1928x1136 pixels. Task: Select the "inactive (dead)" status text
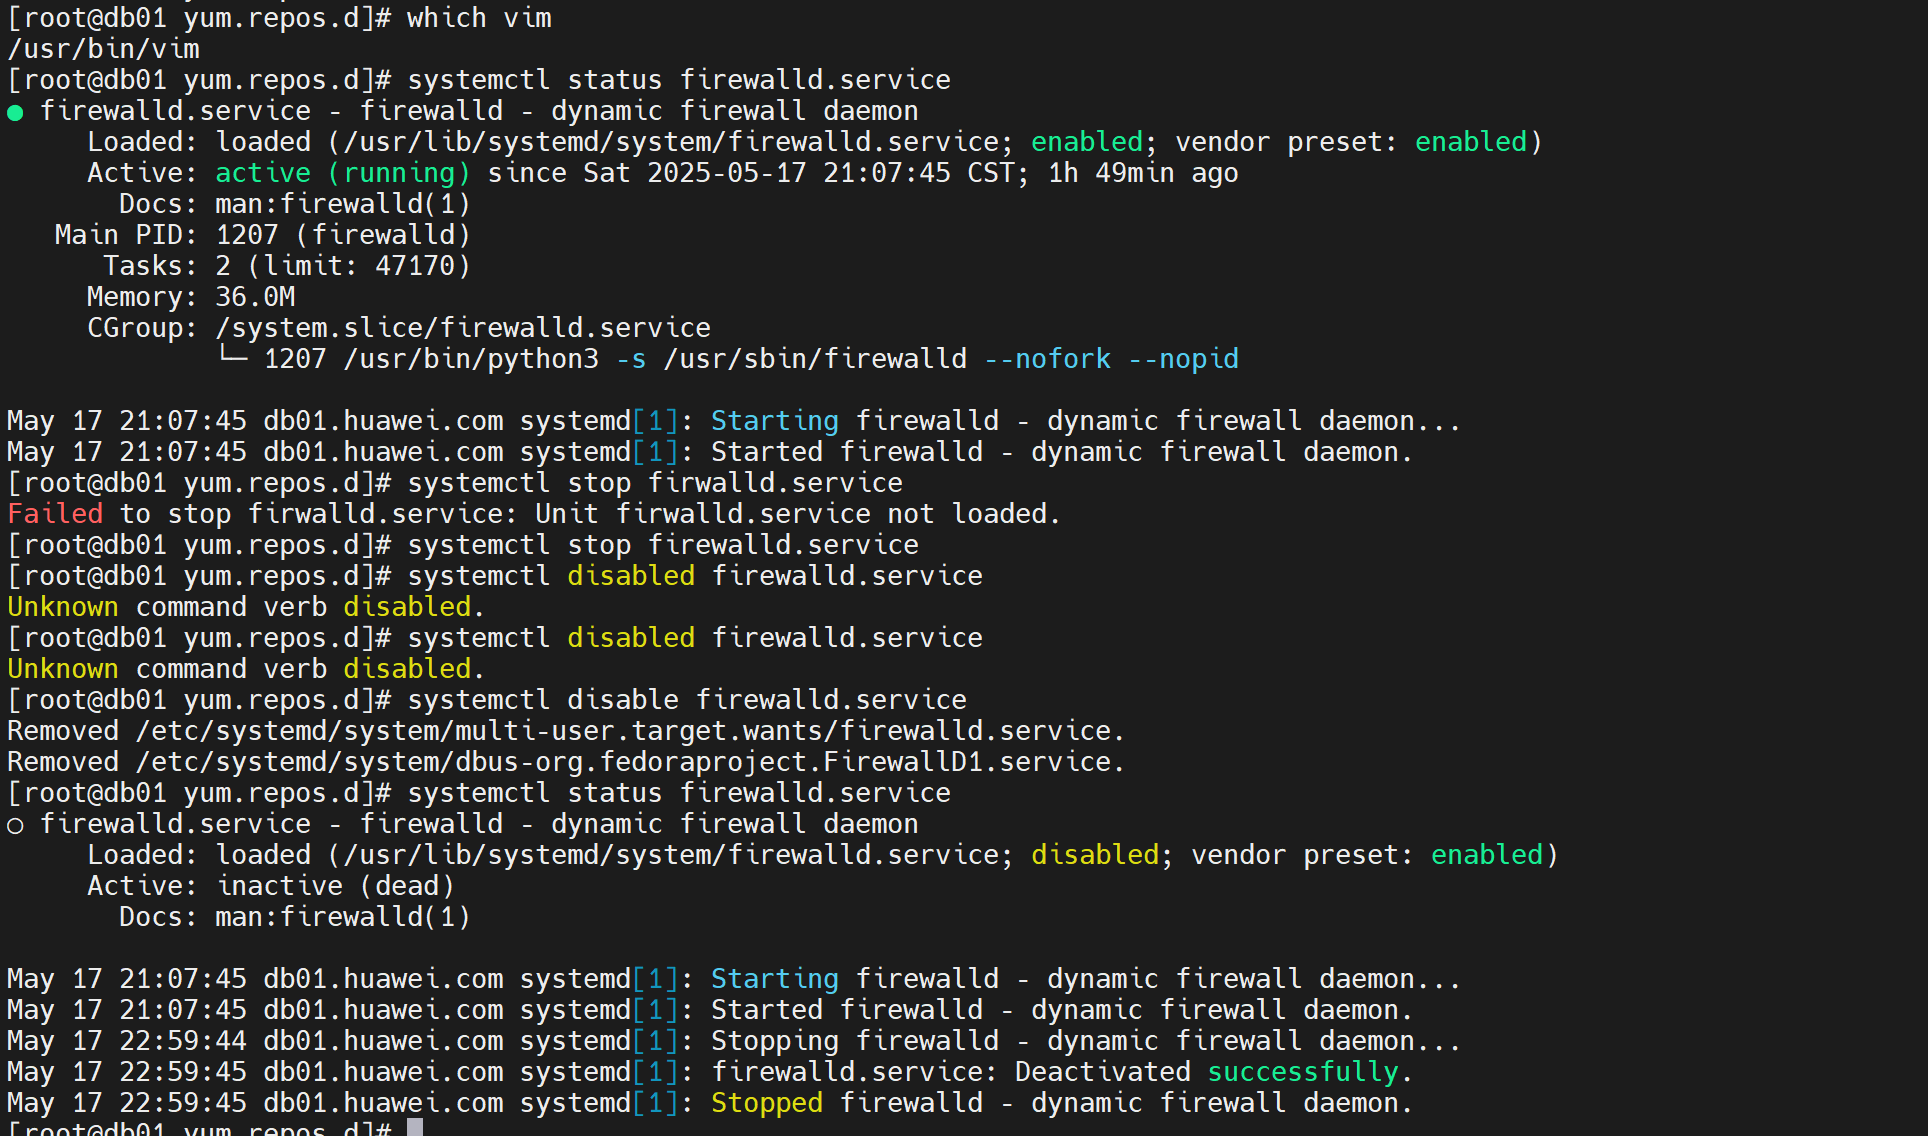336,886
